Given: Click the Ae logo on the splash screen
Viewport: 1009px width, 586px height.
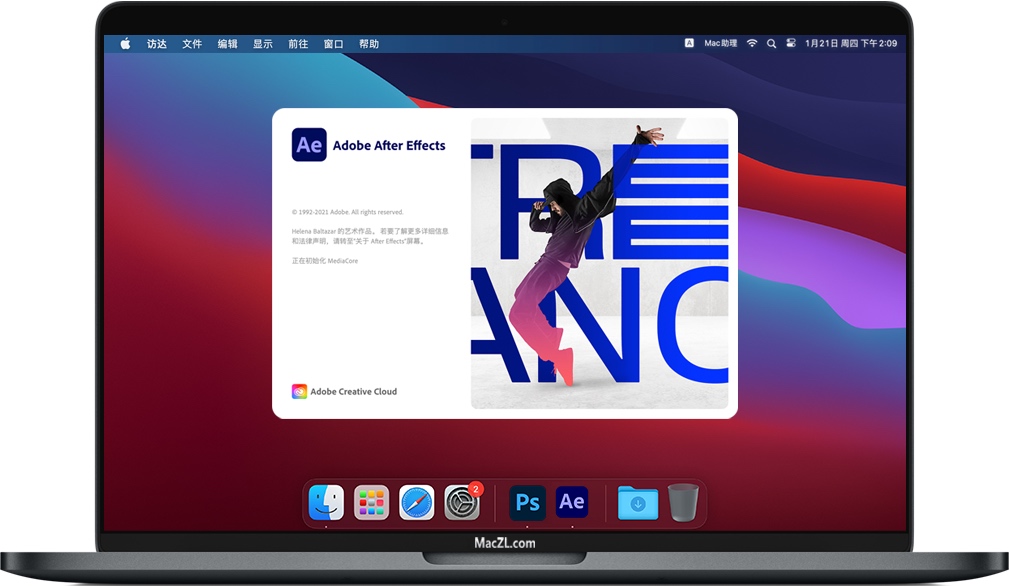Looking at the screenshot, I should 309,144.
